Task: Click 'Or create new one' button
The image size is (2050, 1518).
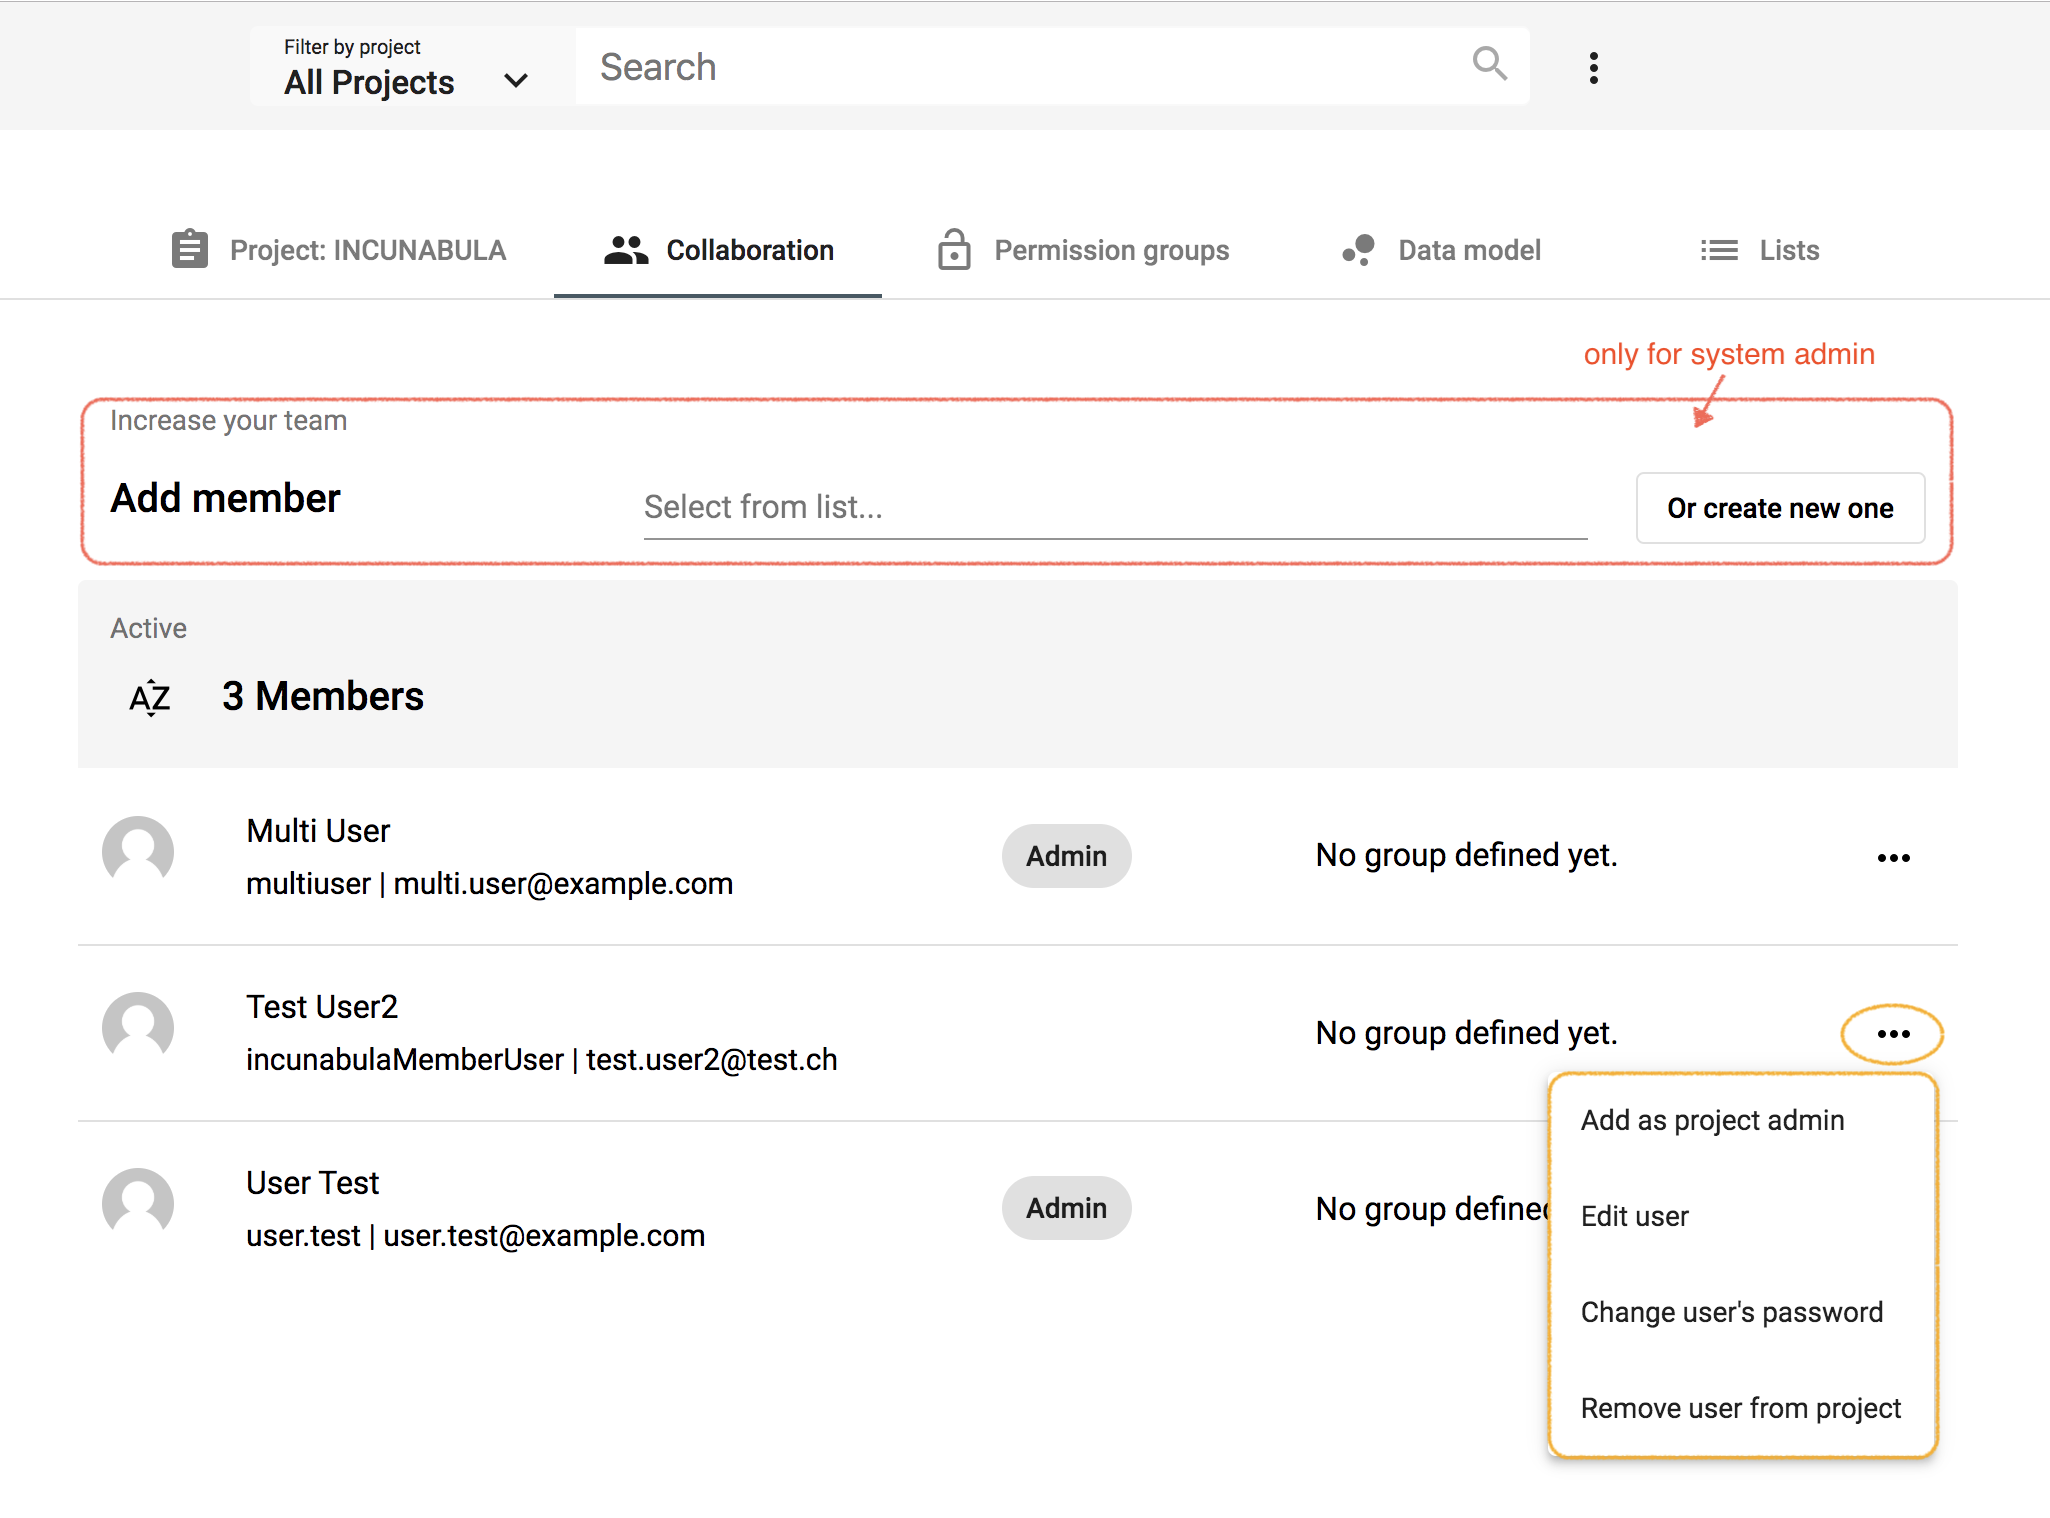Action: coord(1779,507)
